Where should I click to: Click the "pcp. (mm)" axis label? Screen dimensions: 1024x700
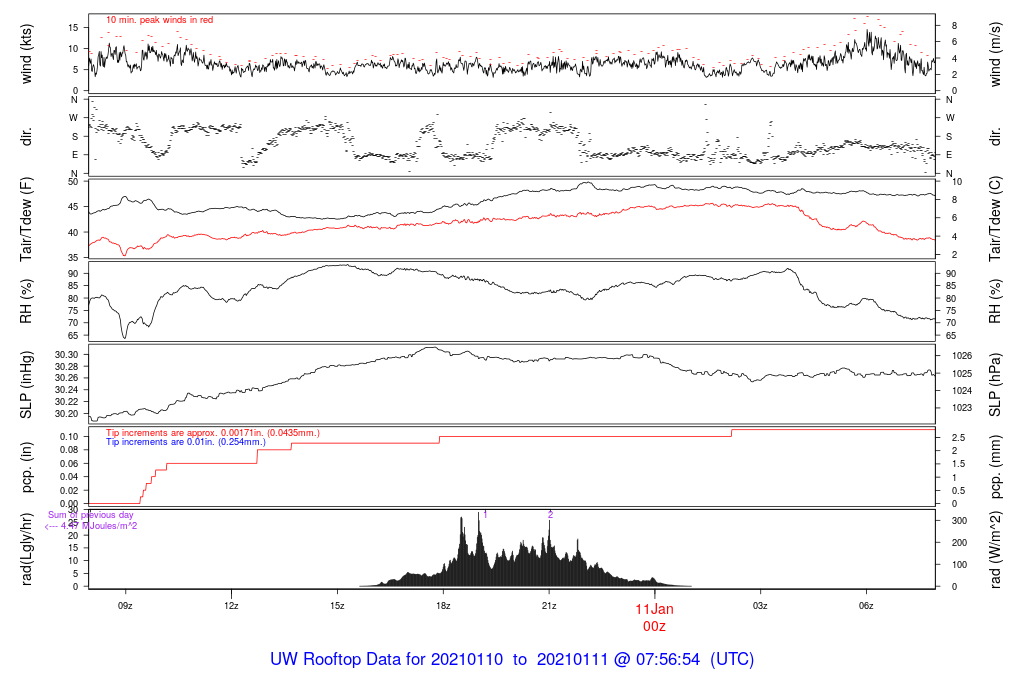click(x=995, y=468)
